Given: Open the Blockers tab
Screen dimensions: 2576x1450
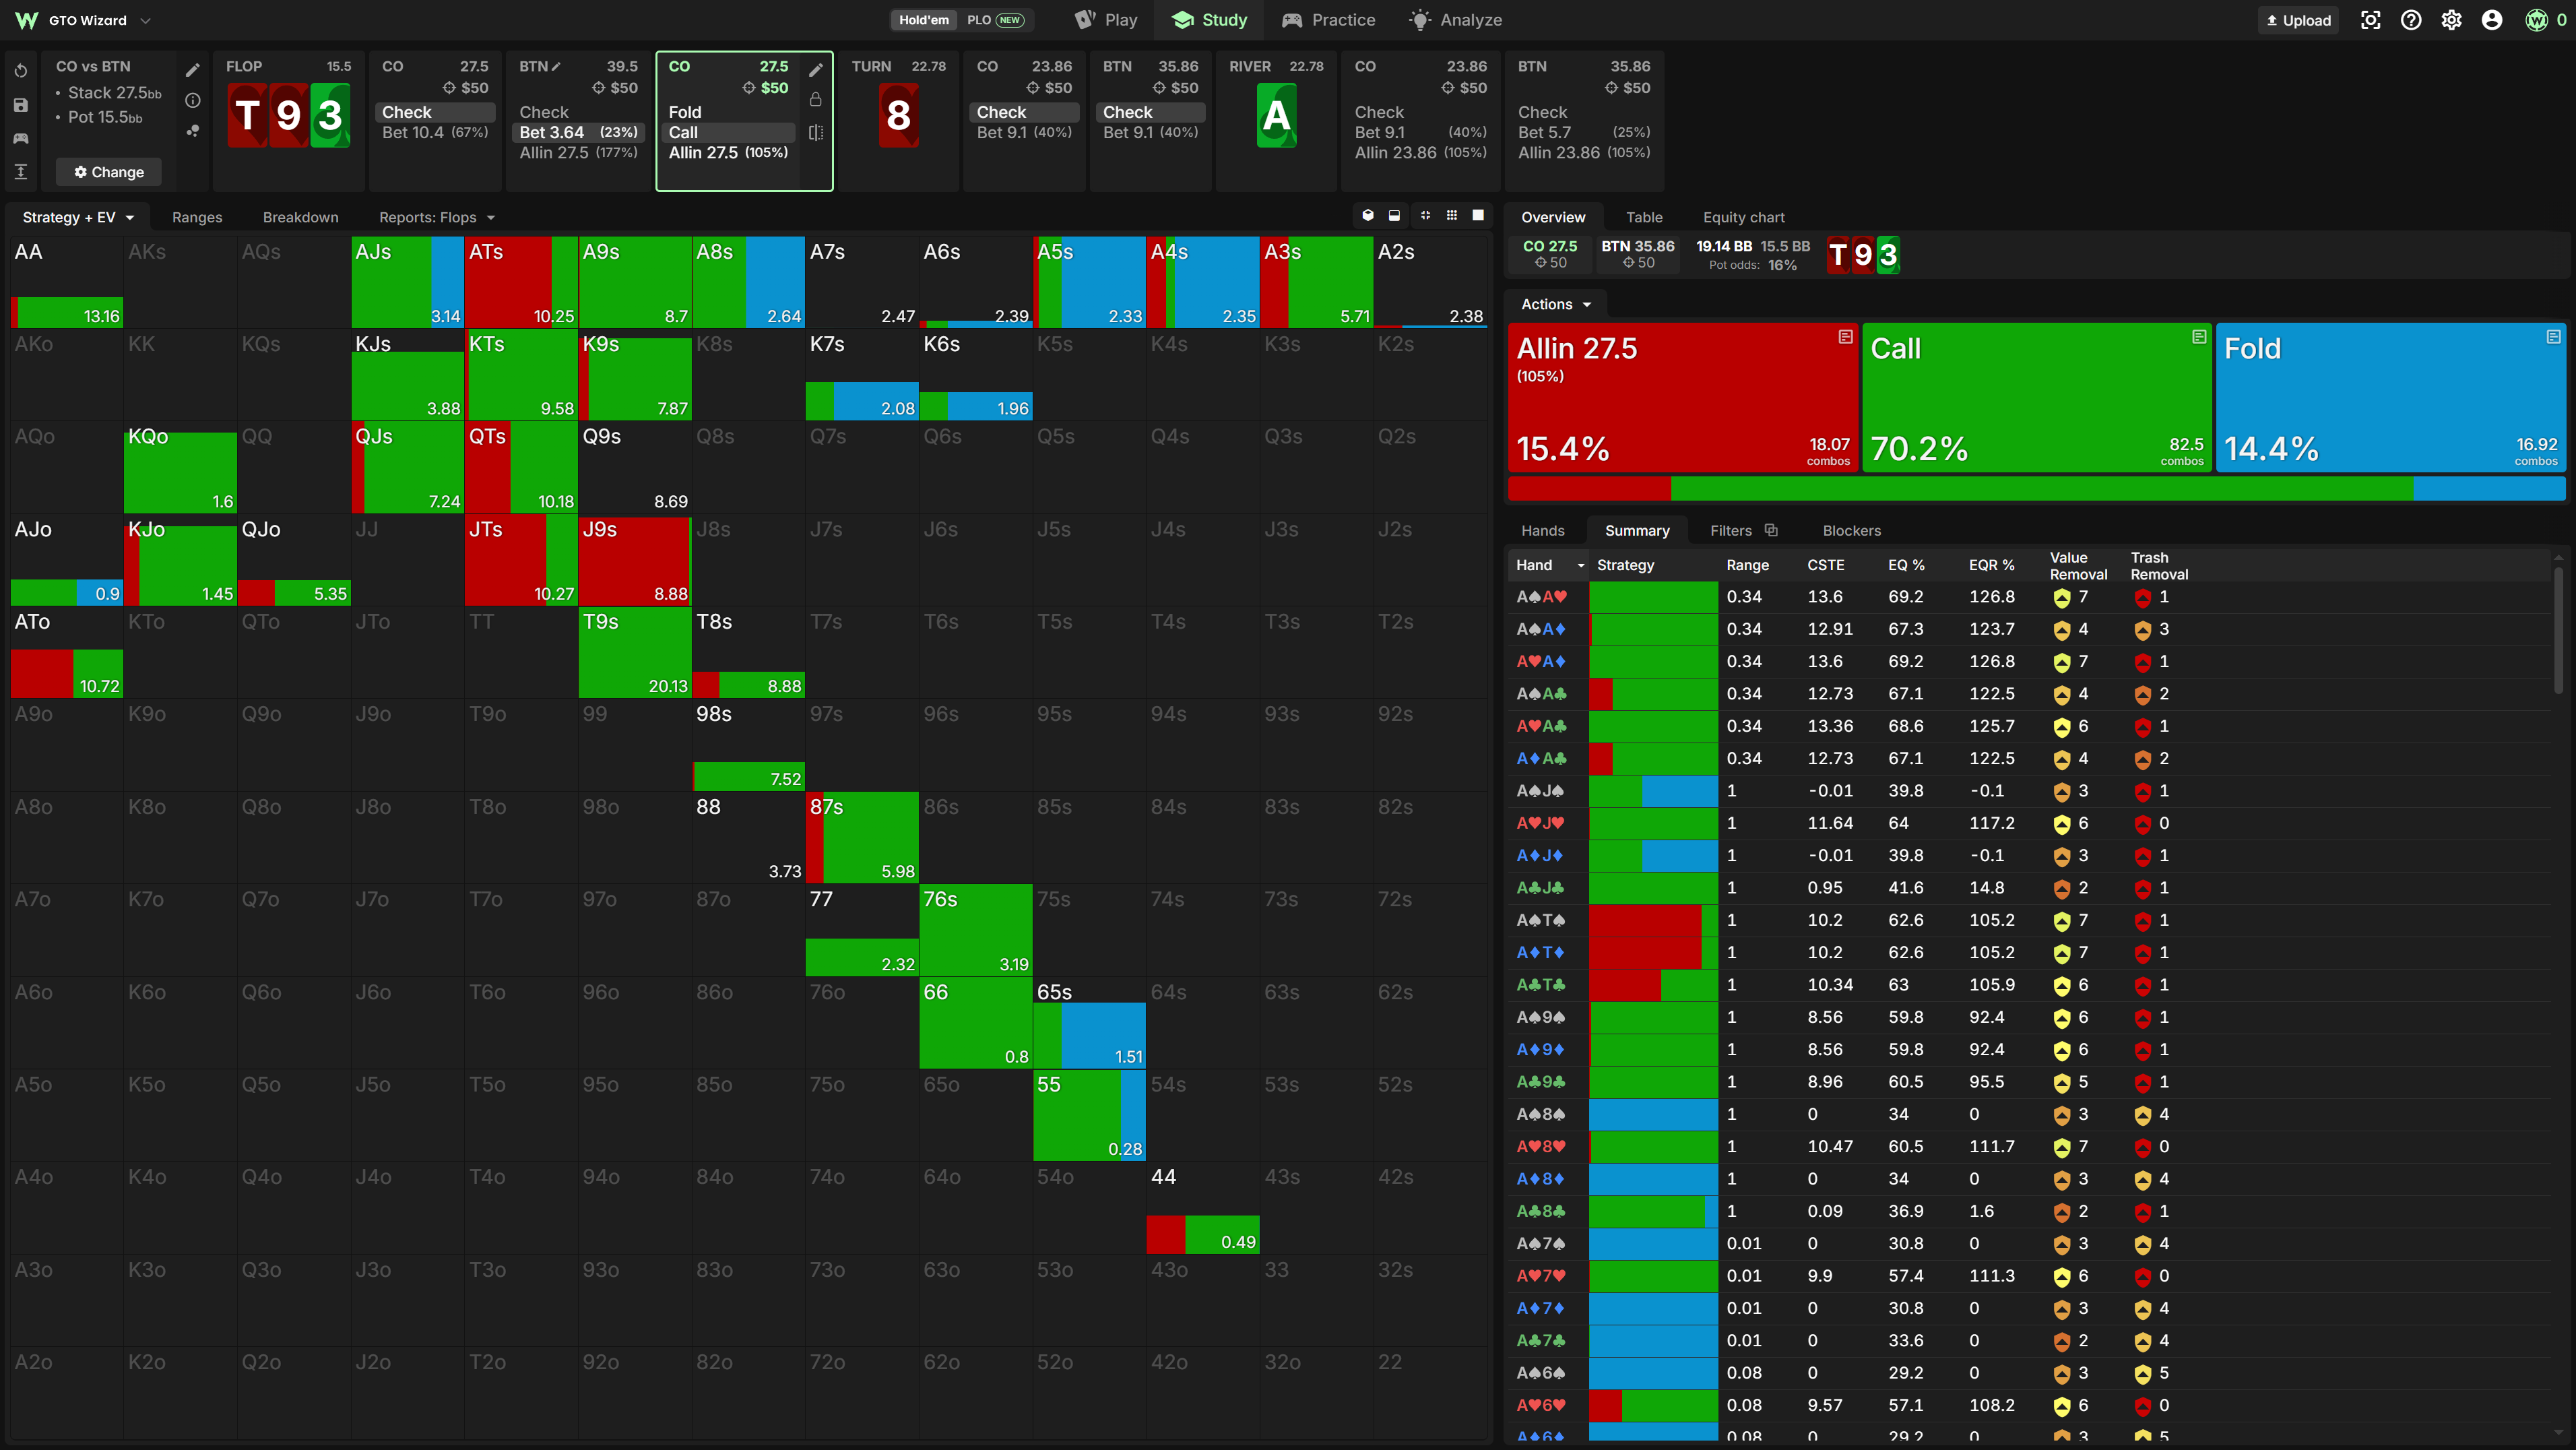Looking at the screenshot, I should coord(1851,530).
